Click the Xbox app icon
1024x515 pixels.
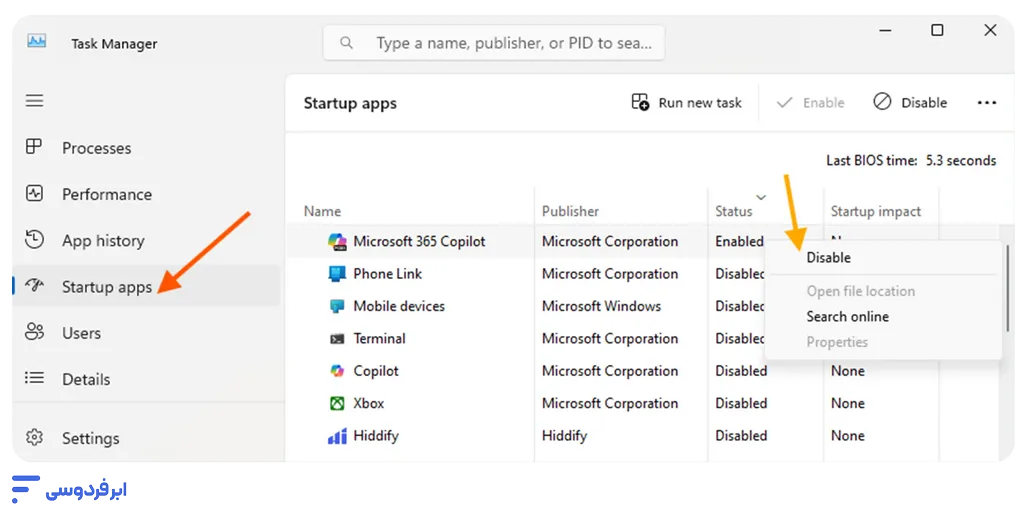(x=337, y=403)
